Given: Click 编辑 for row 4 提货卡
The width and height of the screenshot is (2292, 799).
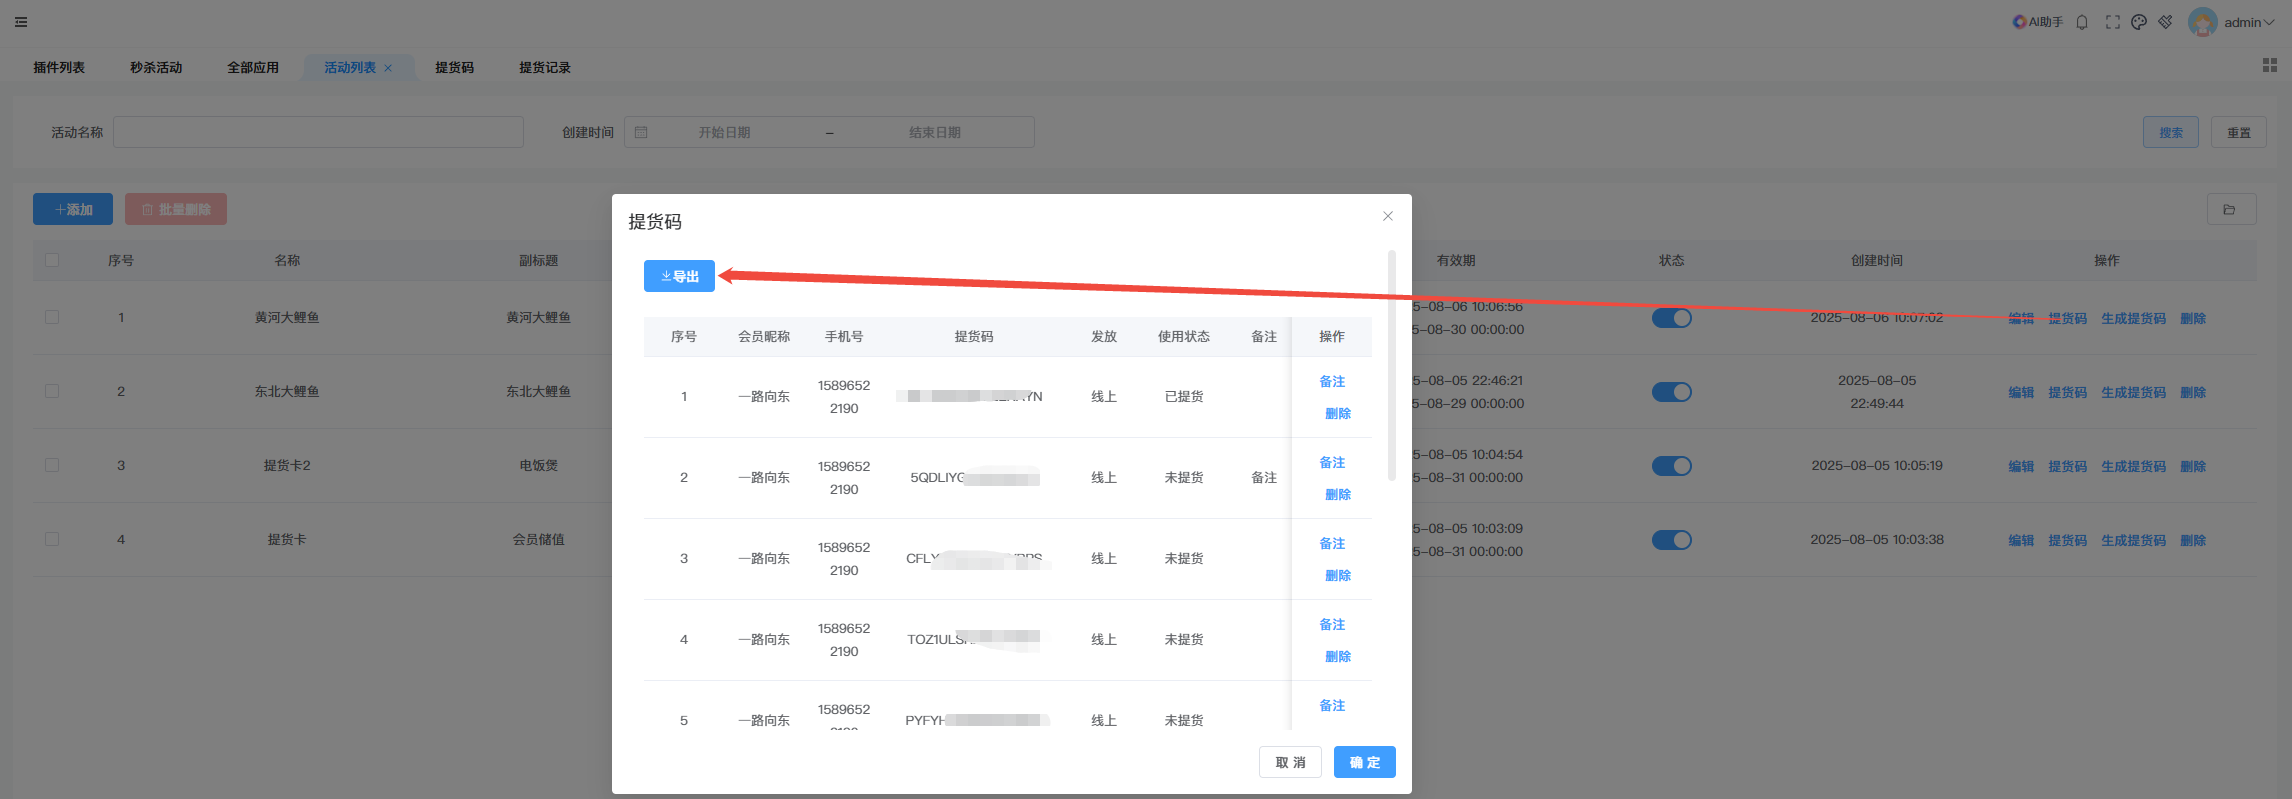Looking at the screenshot, I should (x=2021, y=540).
